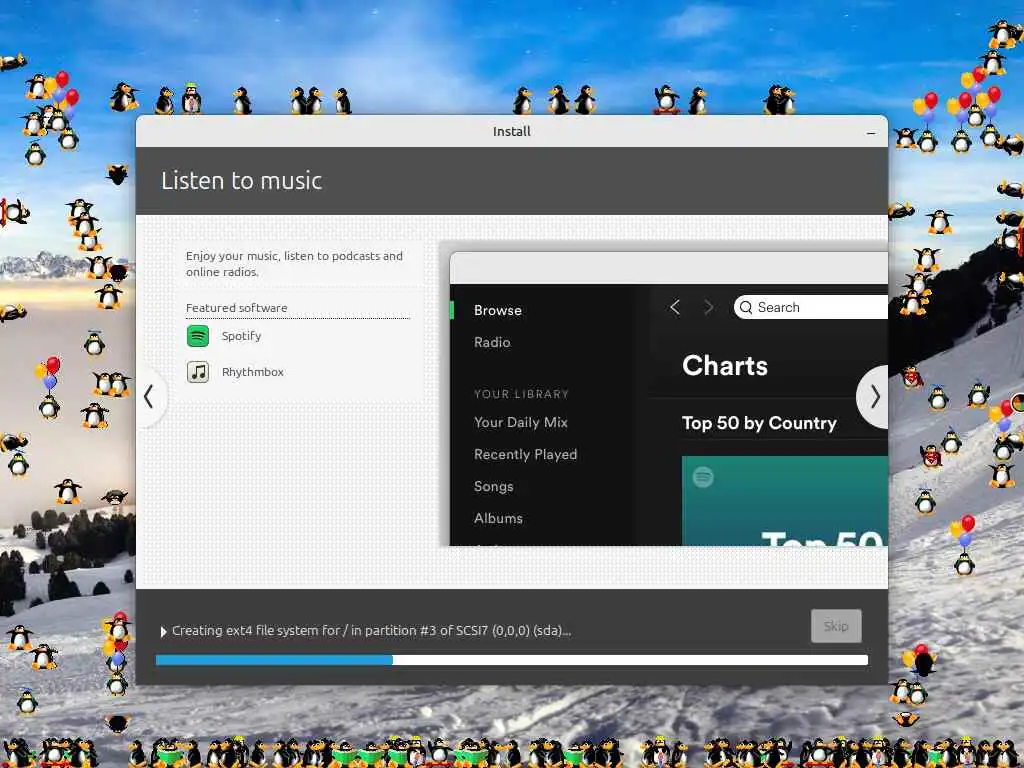
Task: Minimize the Install window
Action: pyautogui.click(x=871, y=133)
